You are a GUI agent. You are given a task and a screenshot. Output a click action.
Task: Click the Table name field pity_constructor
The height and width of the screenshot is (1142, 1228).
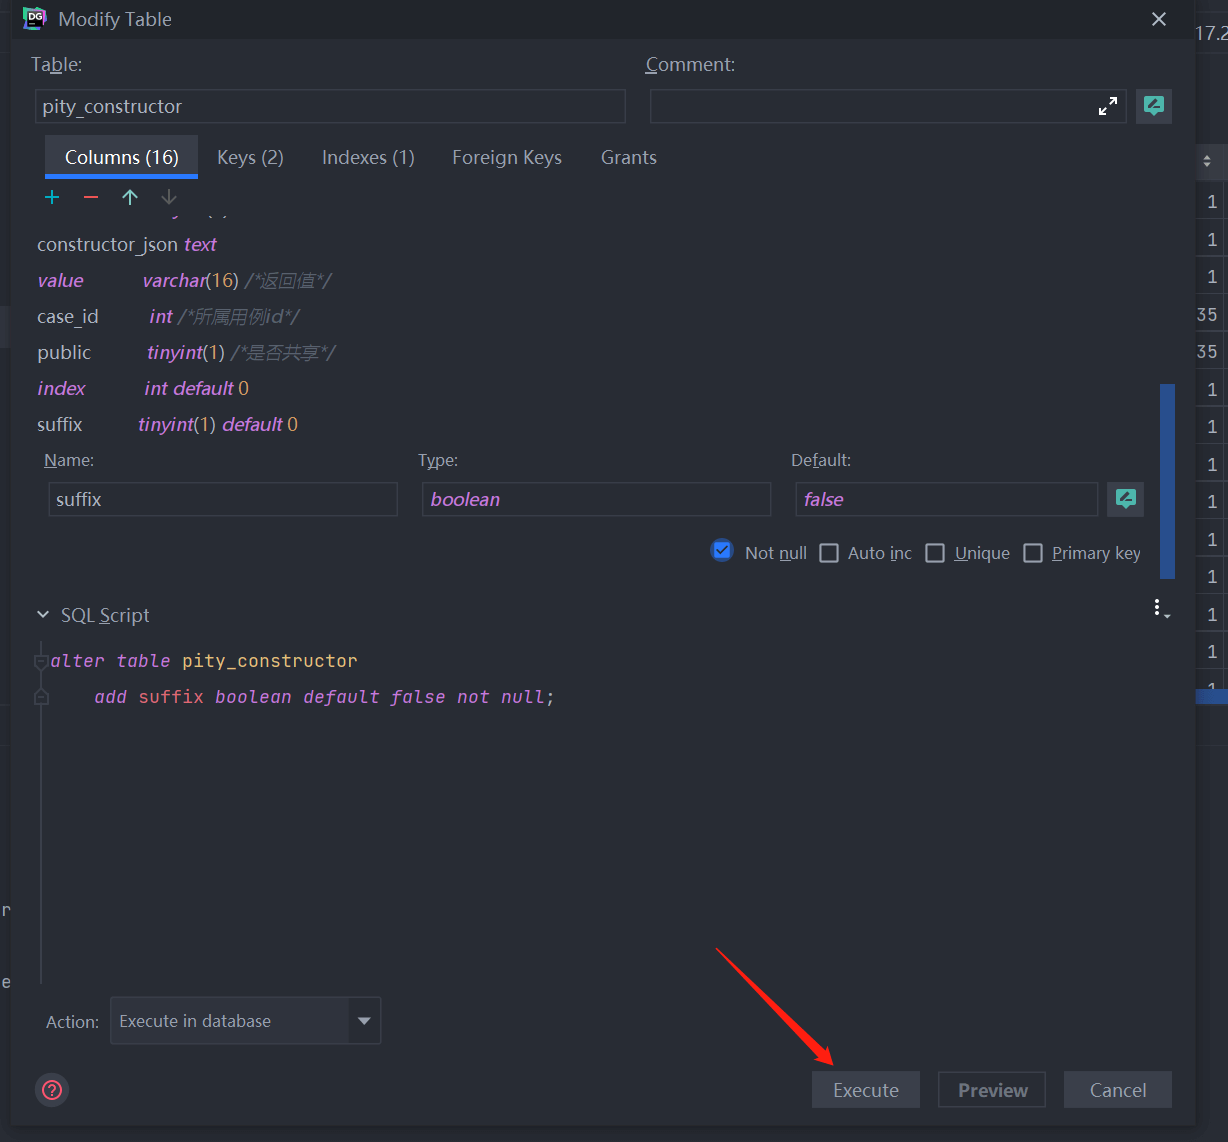tap(330, 106)
